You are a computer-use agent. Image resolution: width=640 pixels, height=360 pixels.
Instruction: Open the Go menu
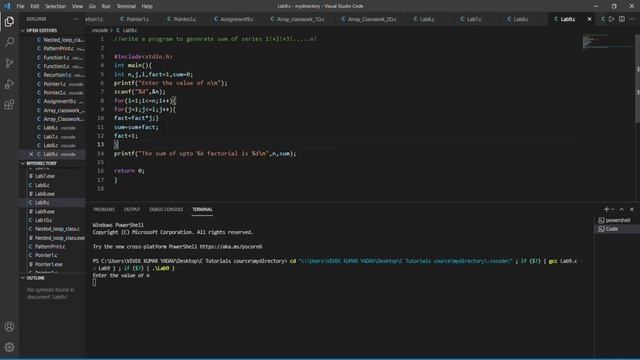tap(92, 6)
